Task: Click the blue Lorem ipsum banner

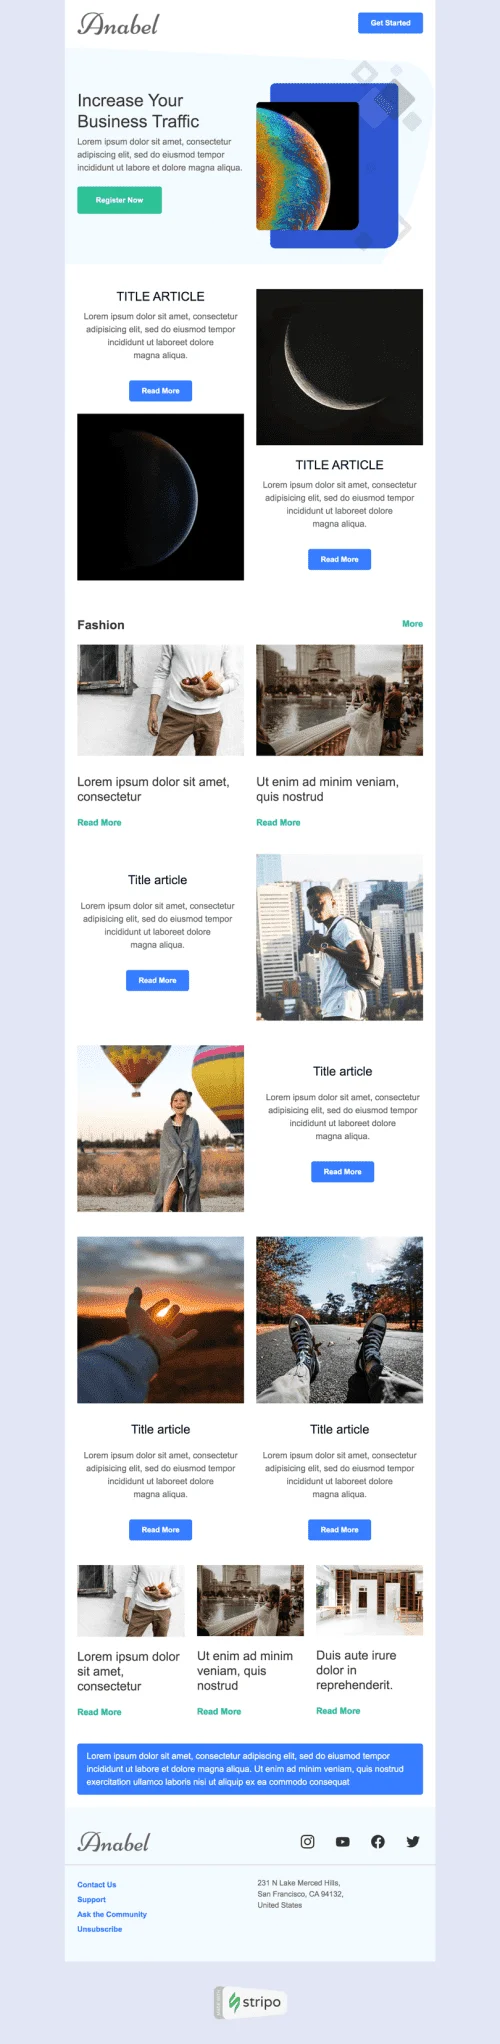Action: click(250, 1768)
